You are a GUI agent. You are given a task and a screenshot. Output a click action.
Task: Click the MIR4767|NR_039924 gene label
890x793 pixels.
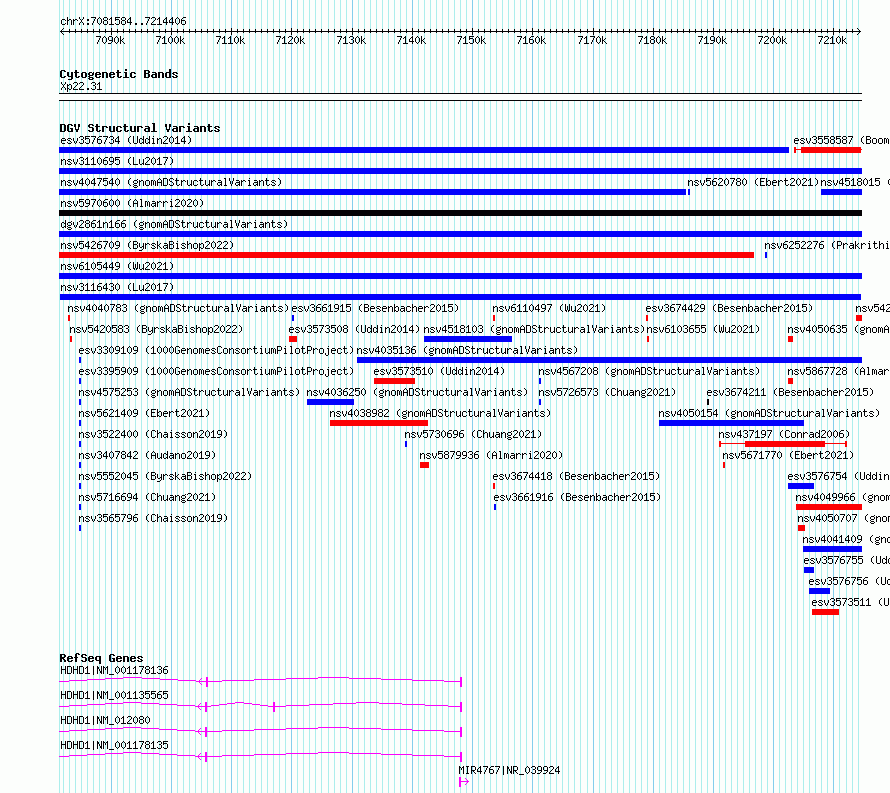click(x=509, y=770)
